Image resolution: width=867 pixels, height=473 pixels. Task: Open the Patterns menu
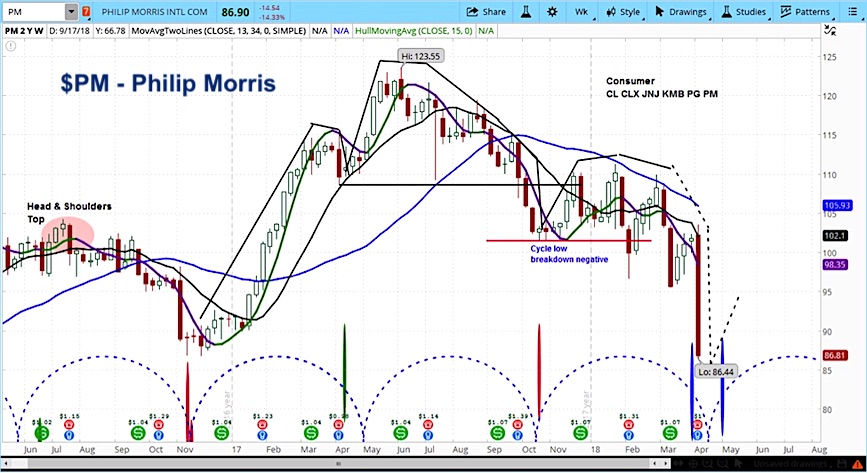point(806,12)
